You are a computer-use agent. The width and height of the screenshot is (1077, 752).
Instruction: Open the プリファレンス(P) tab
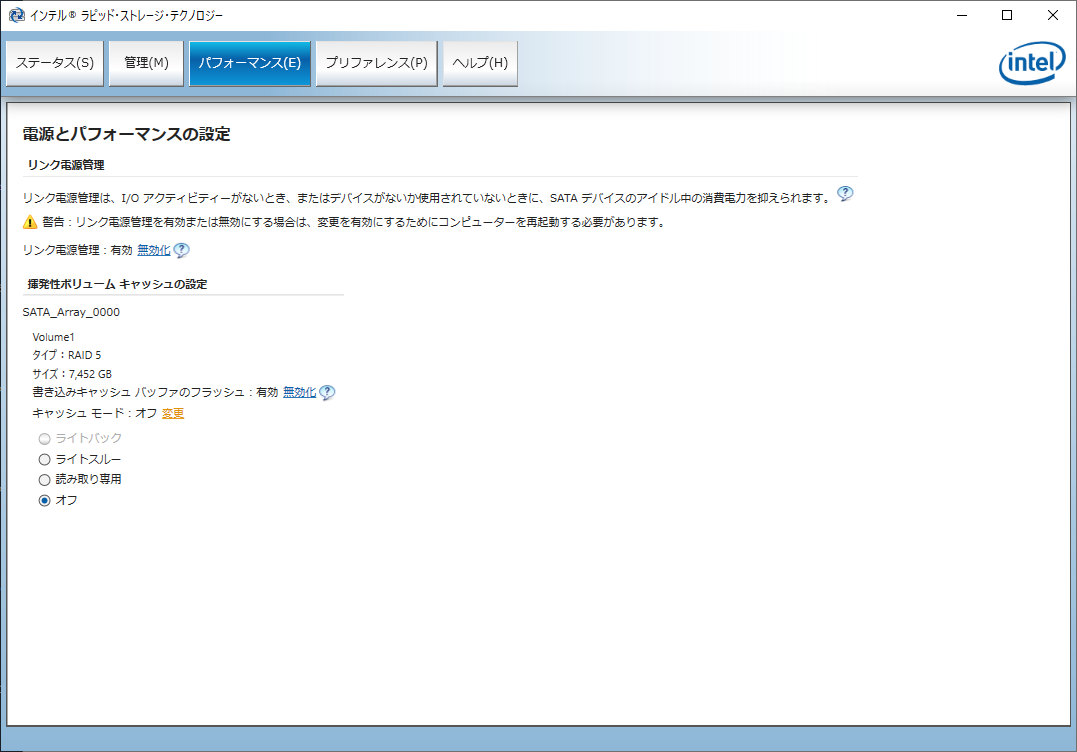coord(376,63)
